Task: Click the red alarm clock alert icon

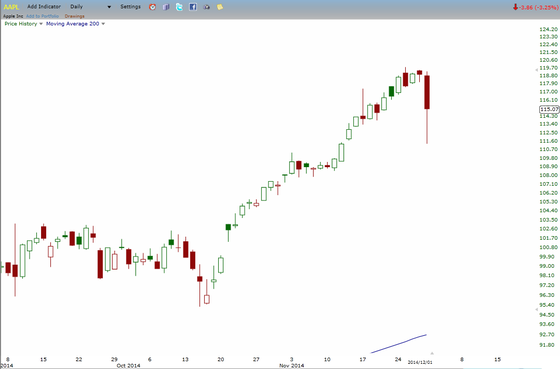Action: click(x=152, y=7)
